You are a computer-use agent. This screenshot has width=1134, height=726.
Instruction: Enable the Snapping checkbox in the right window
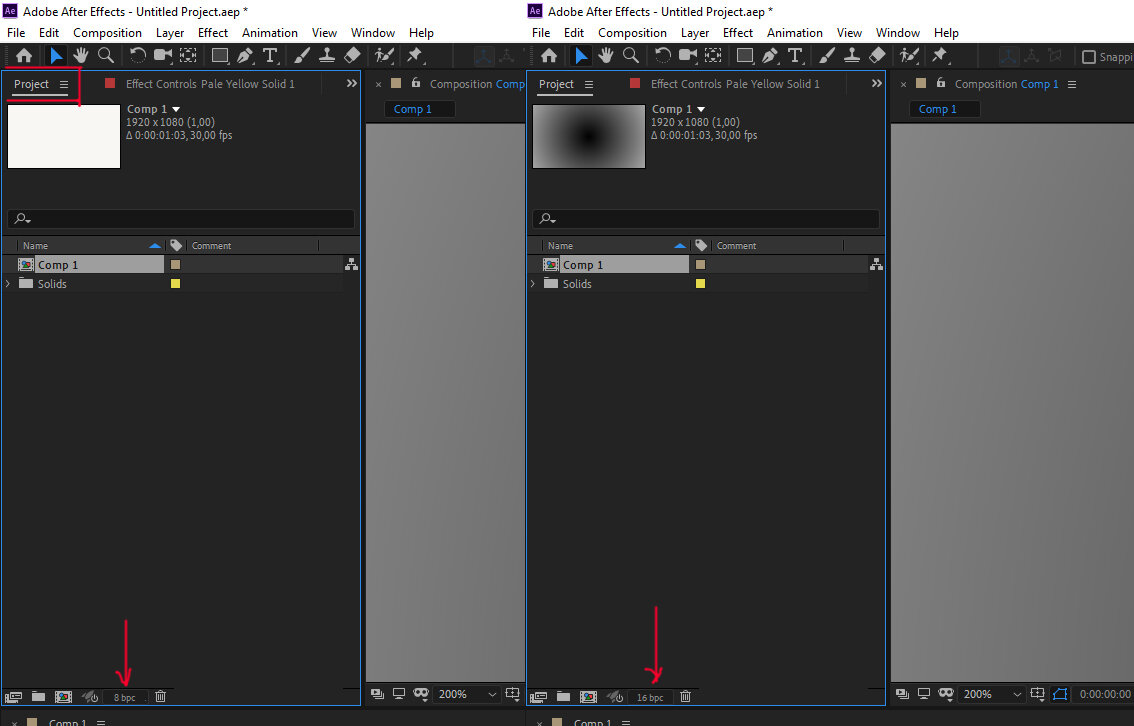[x=1088, y=56]
